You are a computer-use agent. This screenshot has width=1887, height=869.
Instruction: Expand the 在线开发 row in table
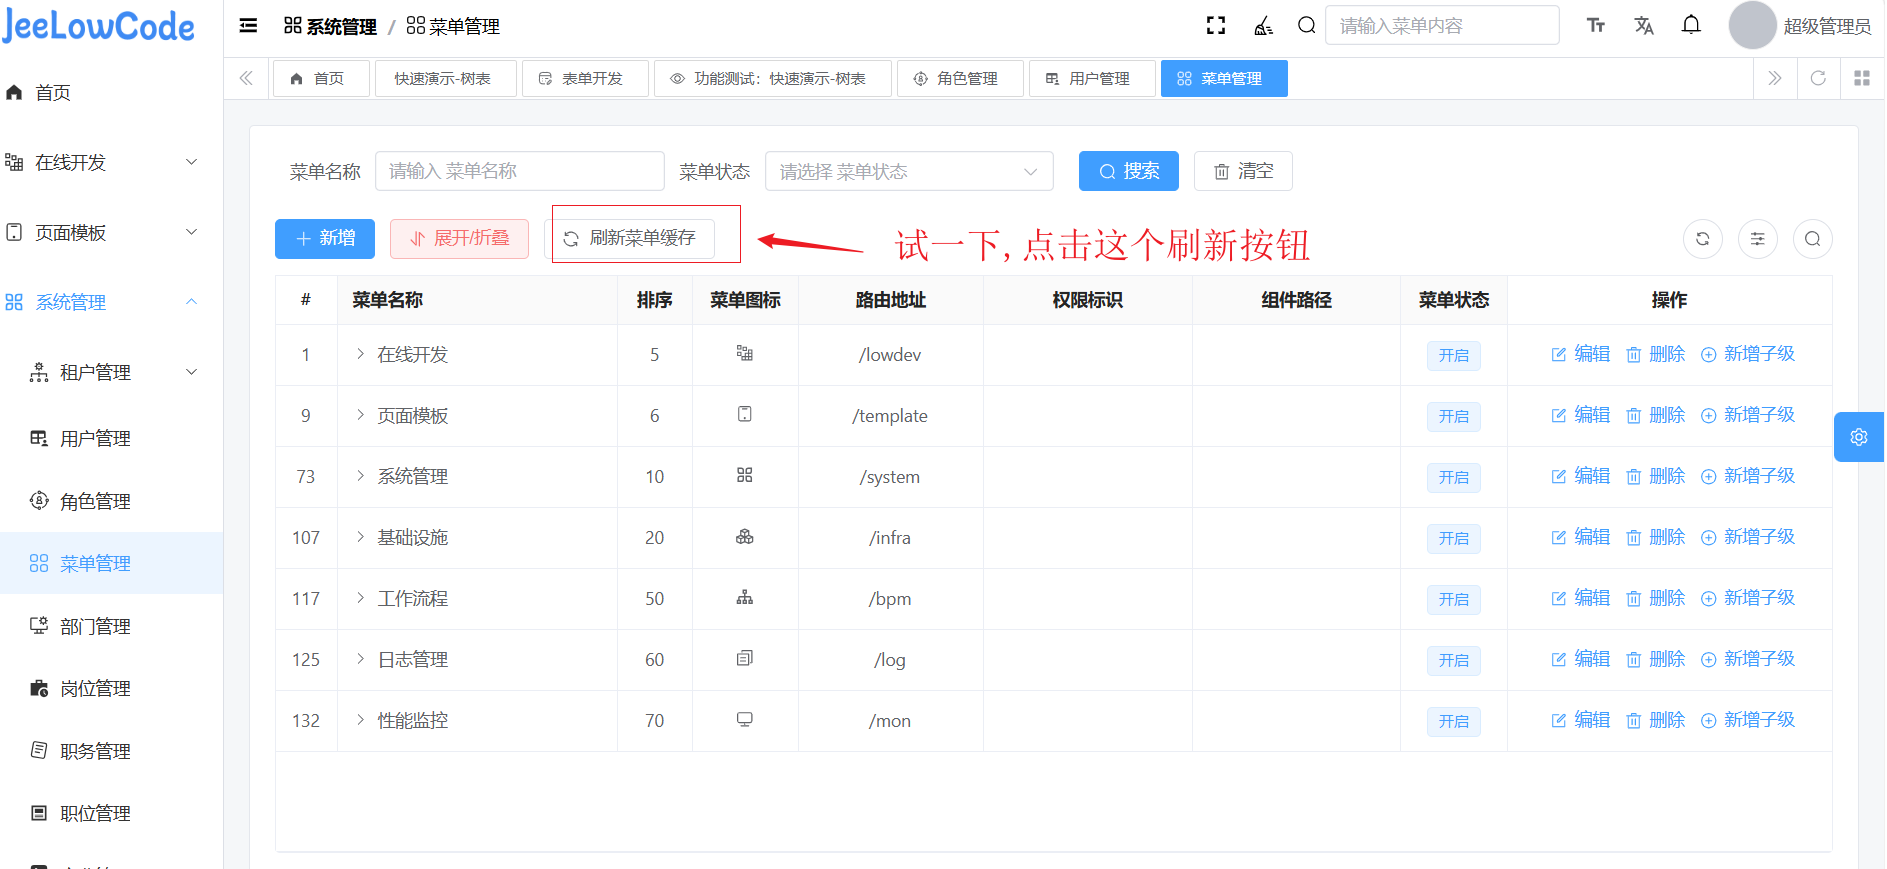tap(361, 354)
